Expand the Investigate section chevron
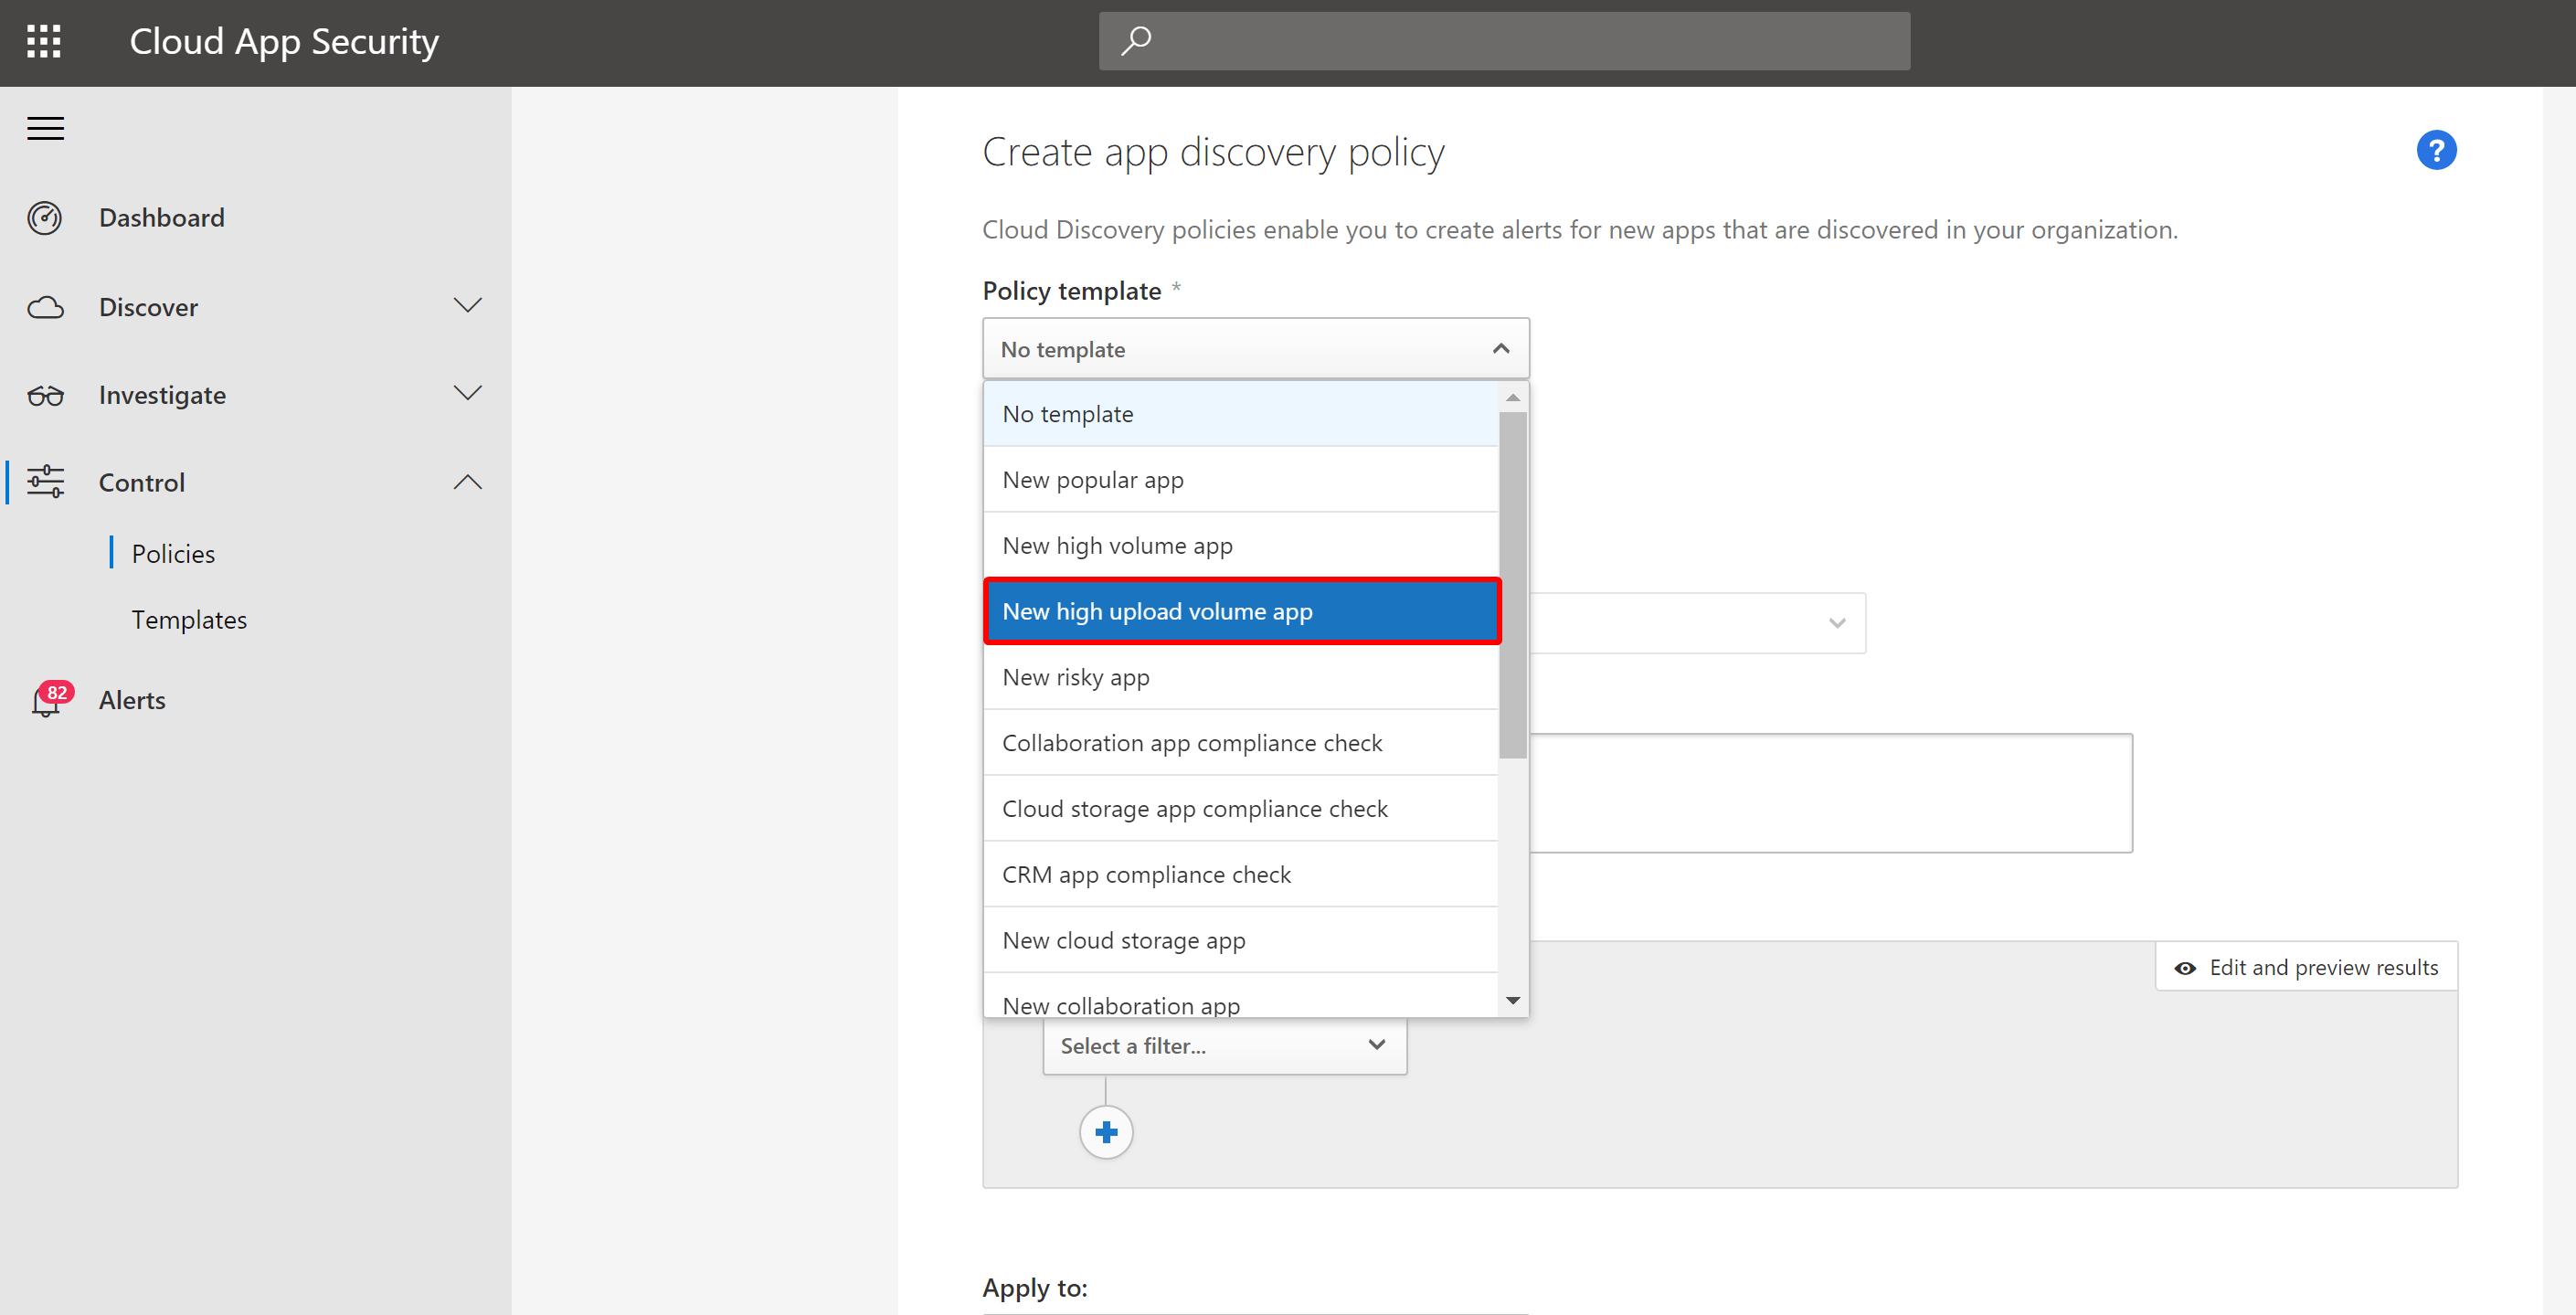 point(467,393)
